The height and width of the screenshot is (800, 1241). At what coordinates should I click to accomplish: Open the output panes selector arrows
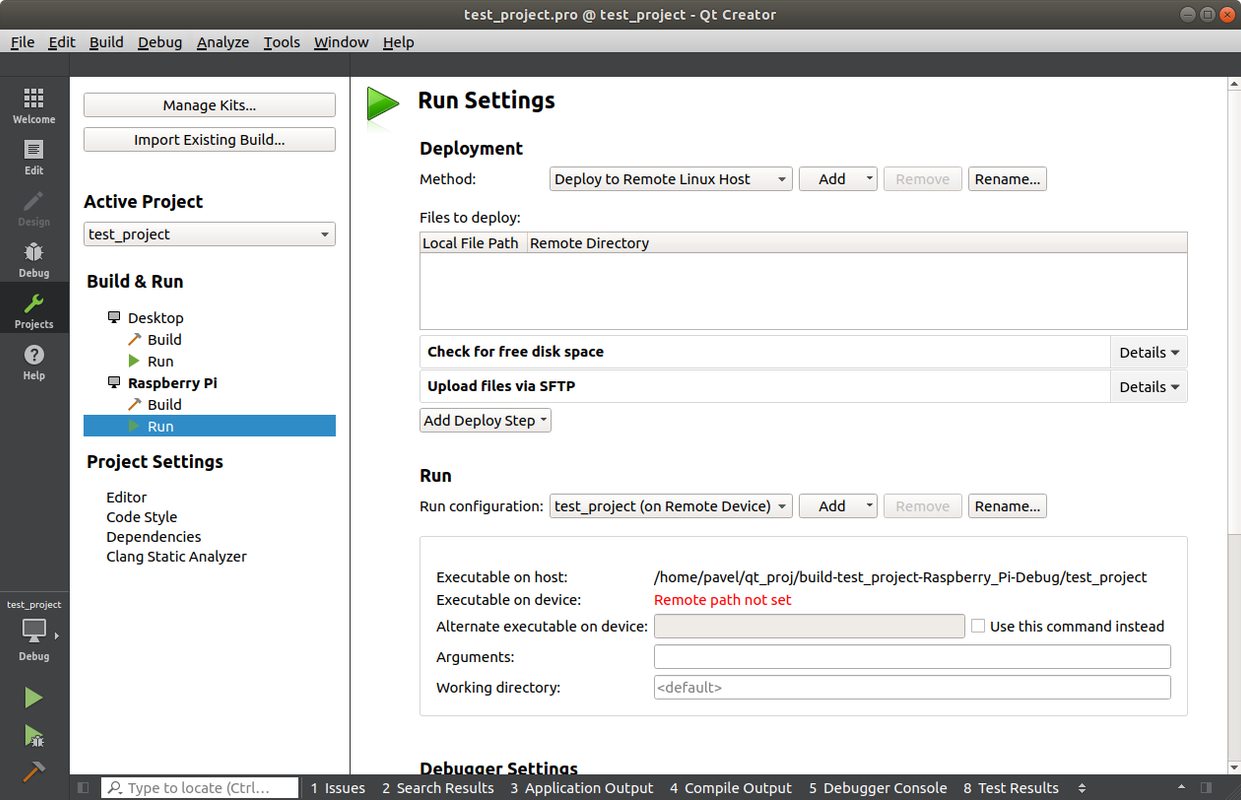1081,788
